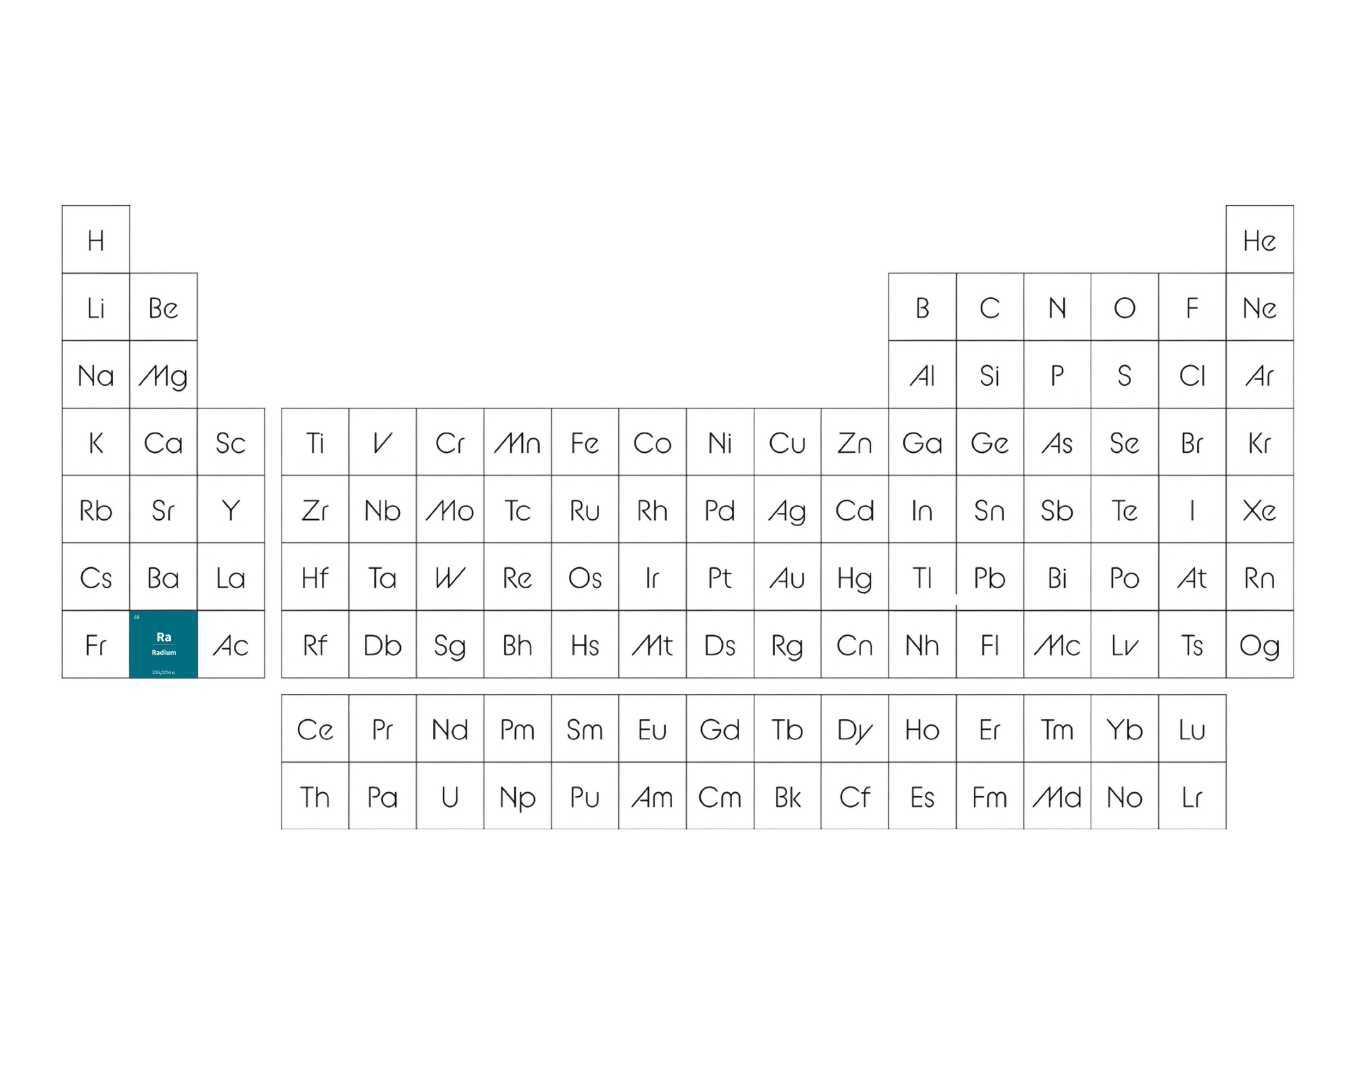Image resolution: width=1350 pixels, height=1080 pixels.
Task: Select the Helium (He) element tile
Action: coord(1260,240)
